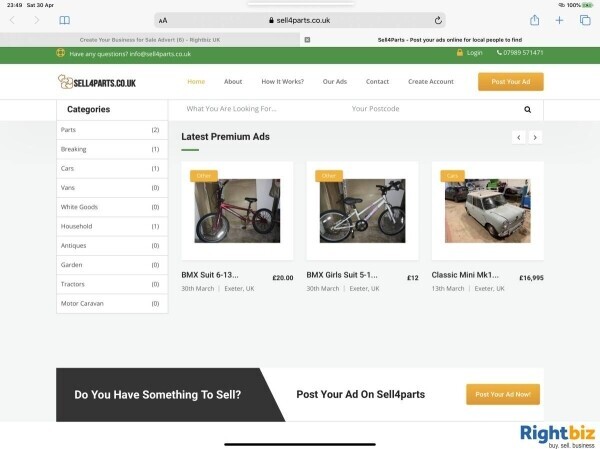Click the Sell4Parts.co.uk logo

tap(97, 82)
